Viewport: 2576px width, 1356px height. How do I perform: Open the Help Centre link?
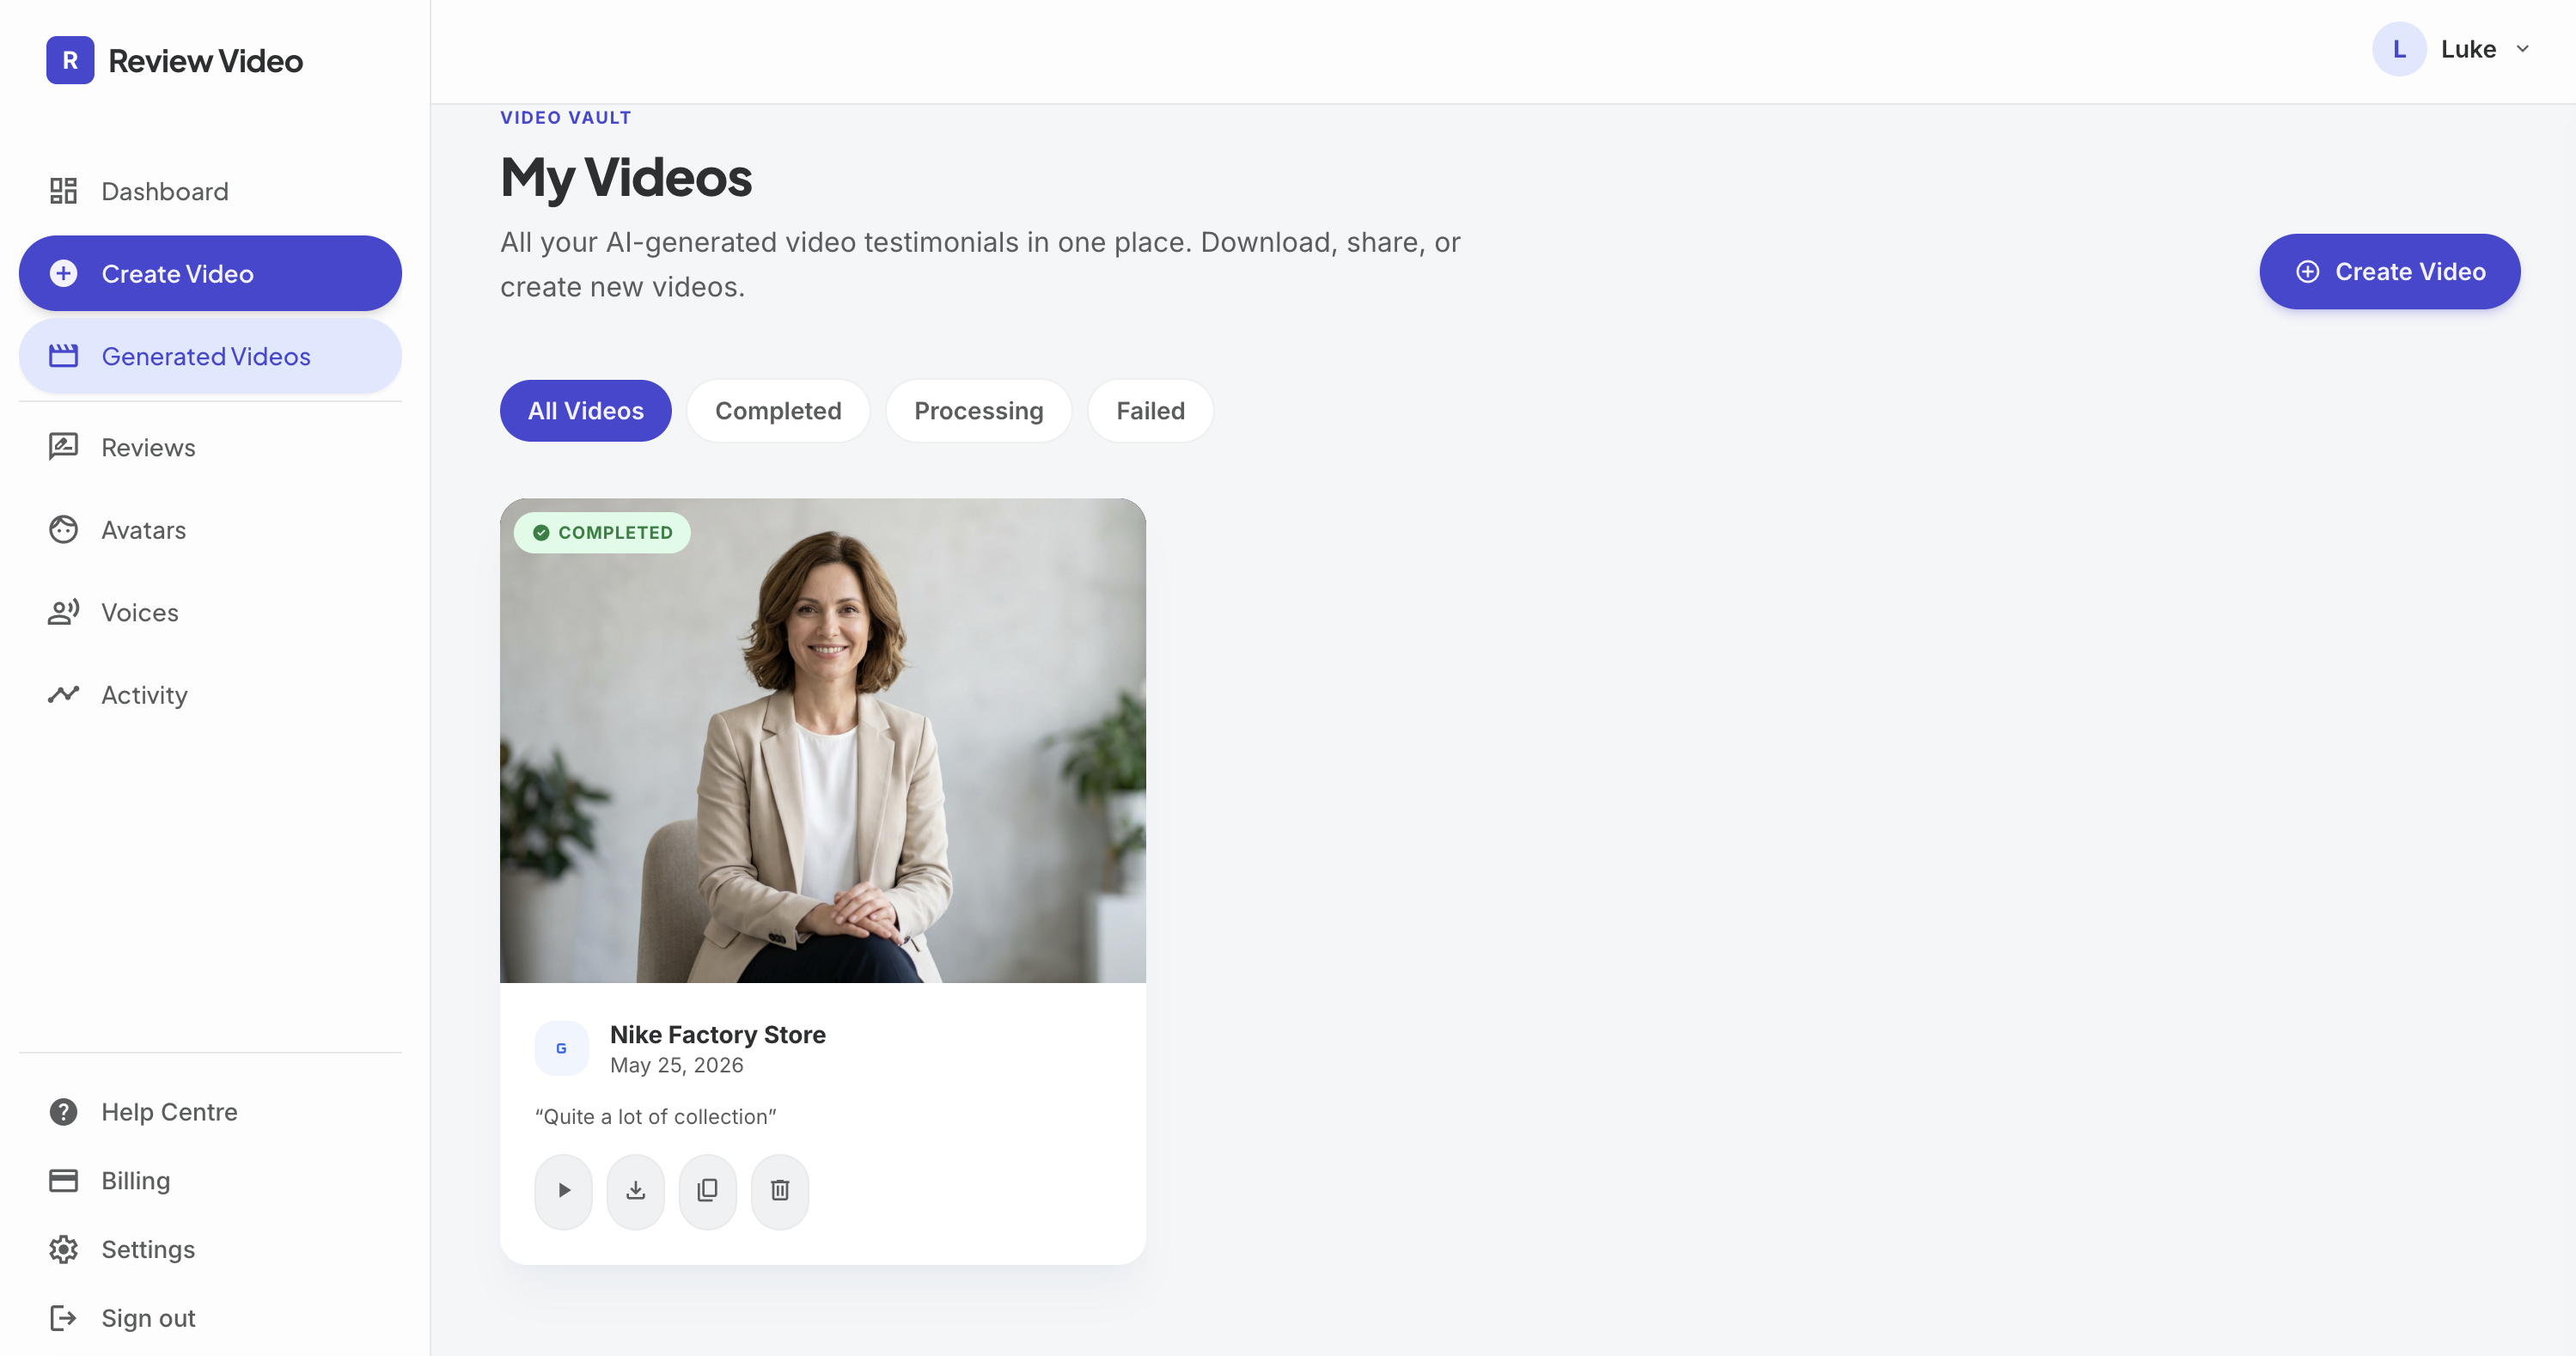click(x=210, y=1112)
